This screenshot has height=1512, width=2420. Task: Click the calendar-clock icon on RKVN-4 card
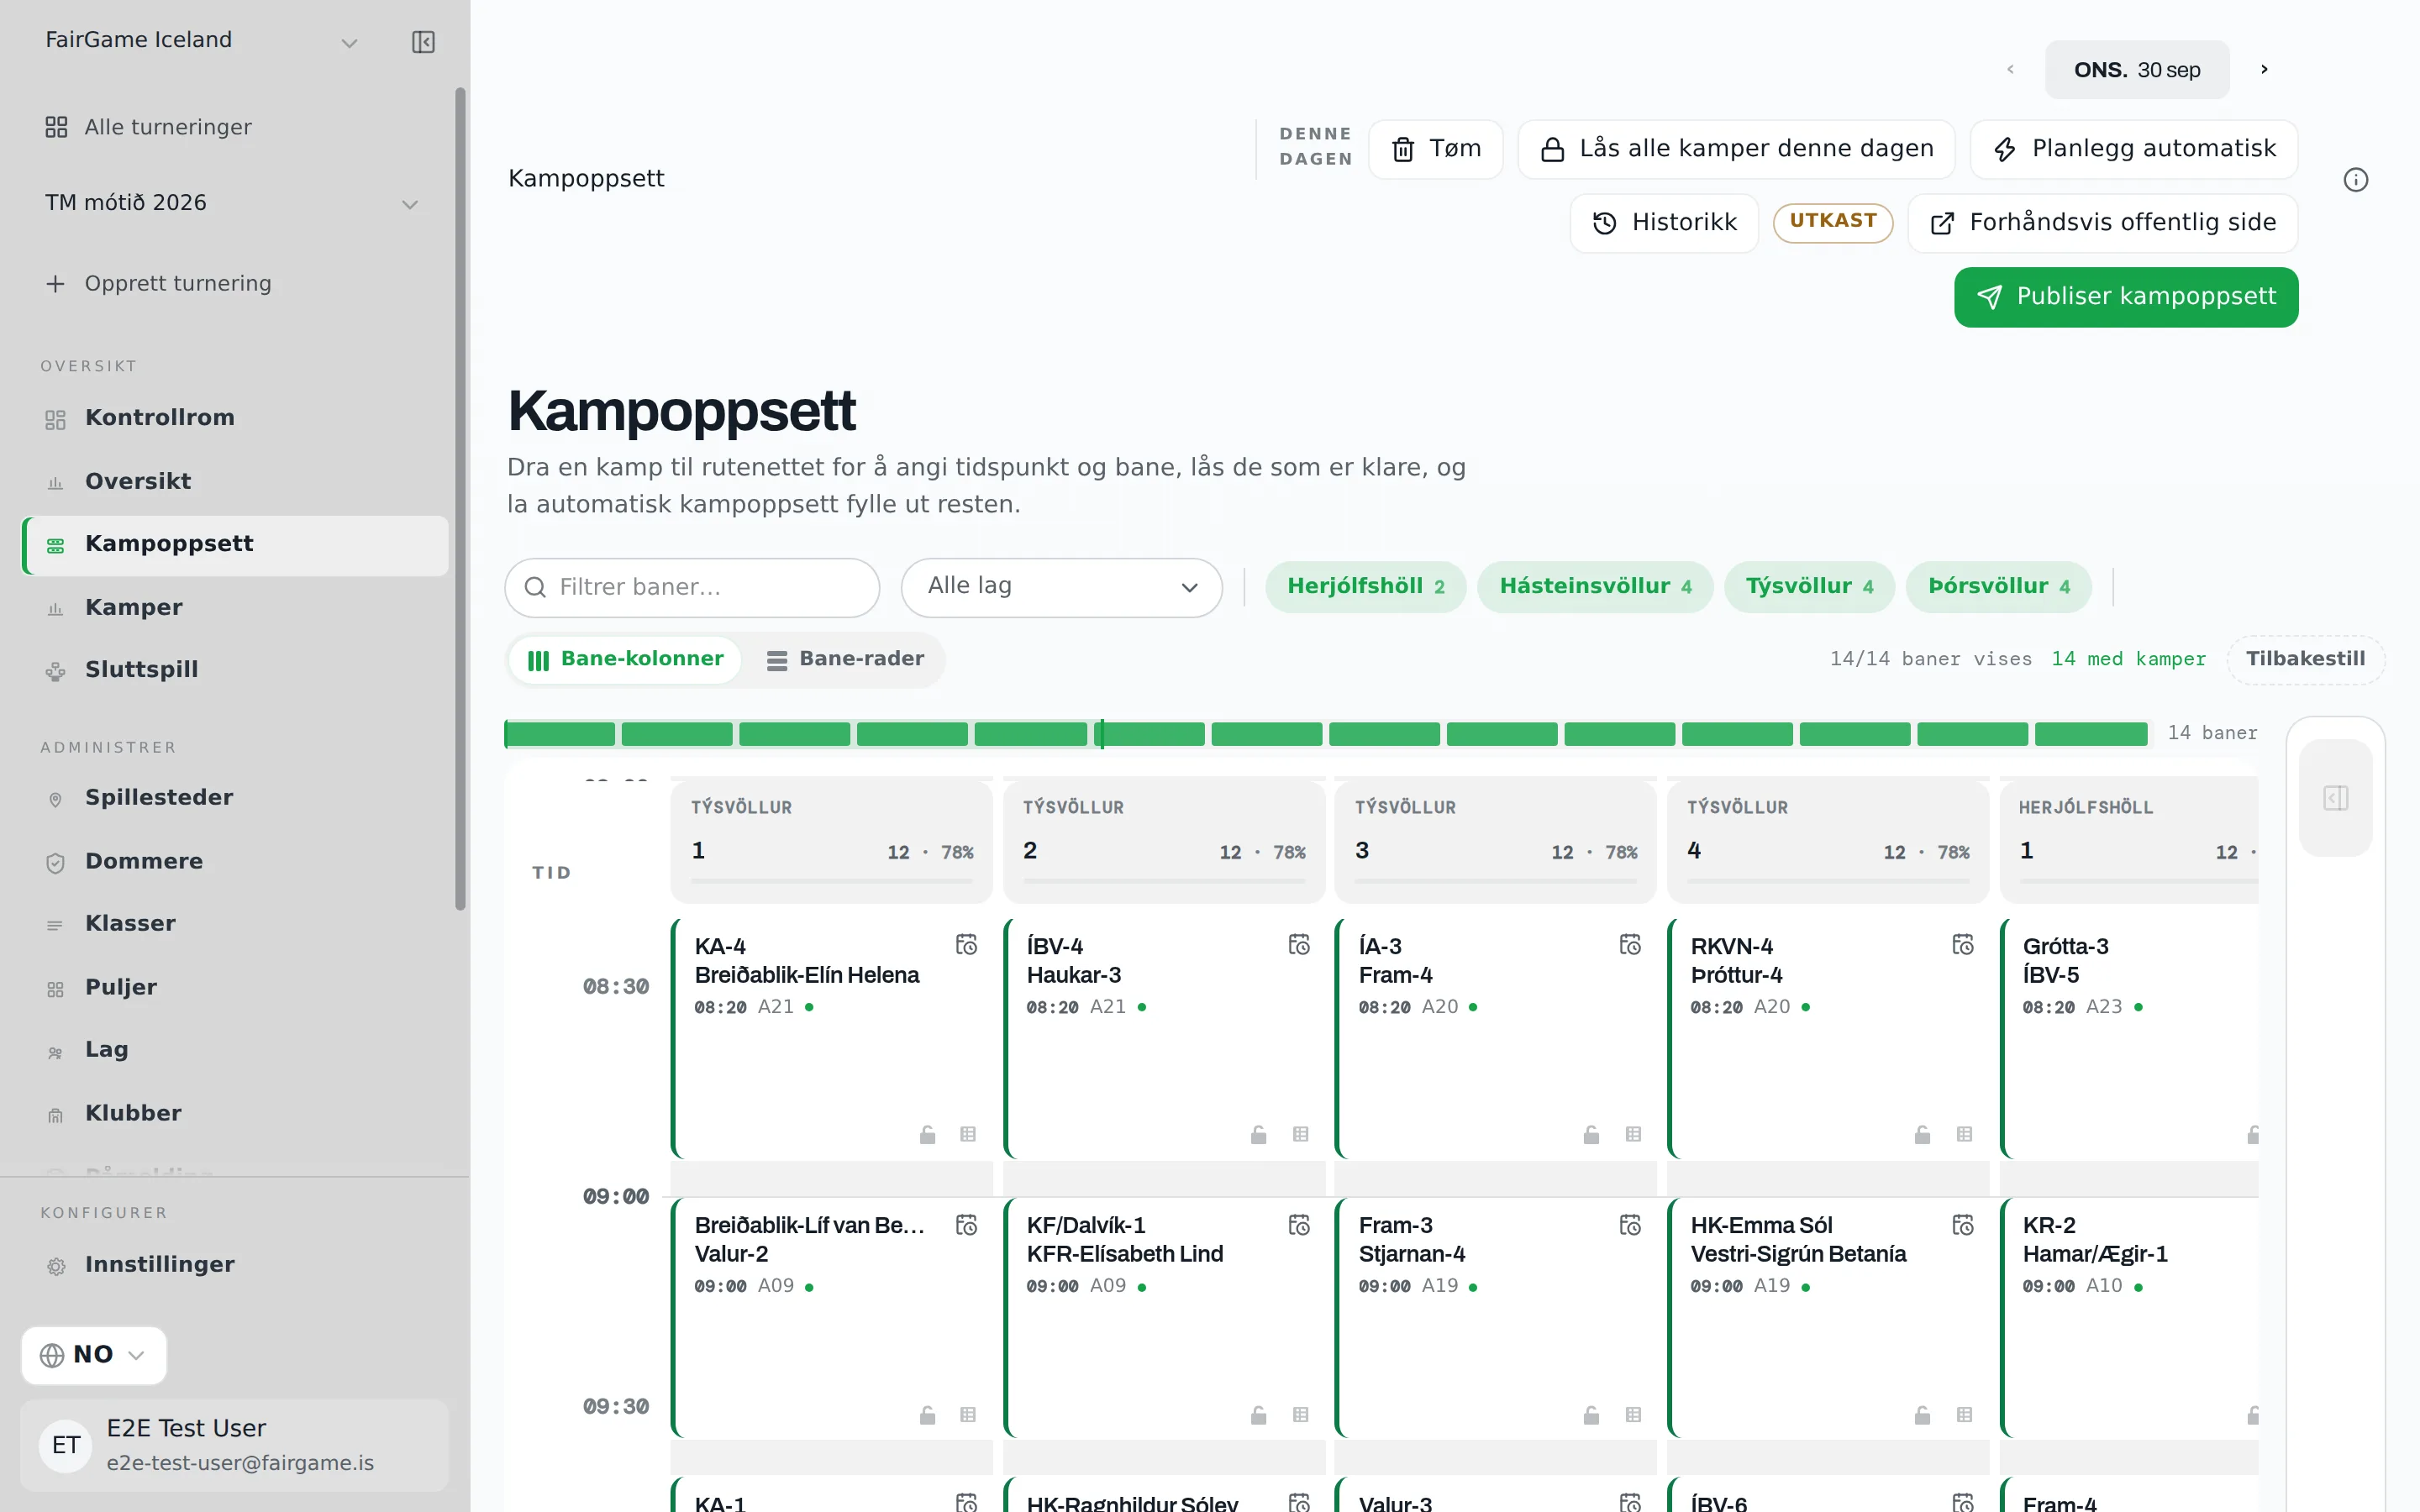(x=1962, y=945)
